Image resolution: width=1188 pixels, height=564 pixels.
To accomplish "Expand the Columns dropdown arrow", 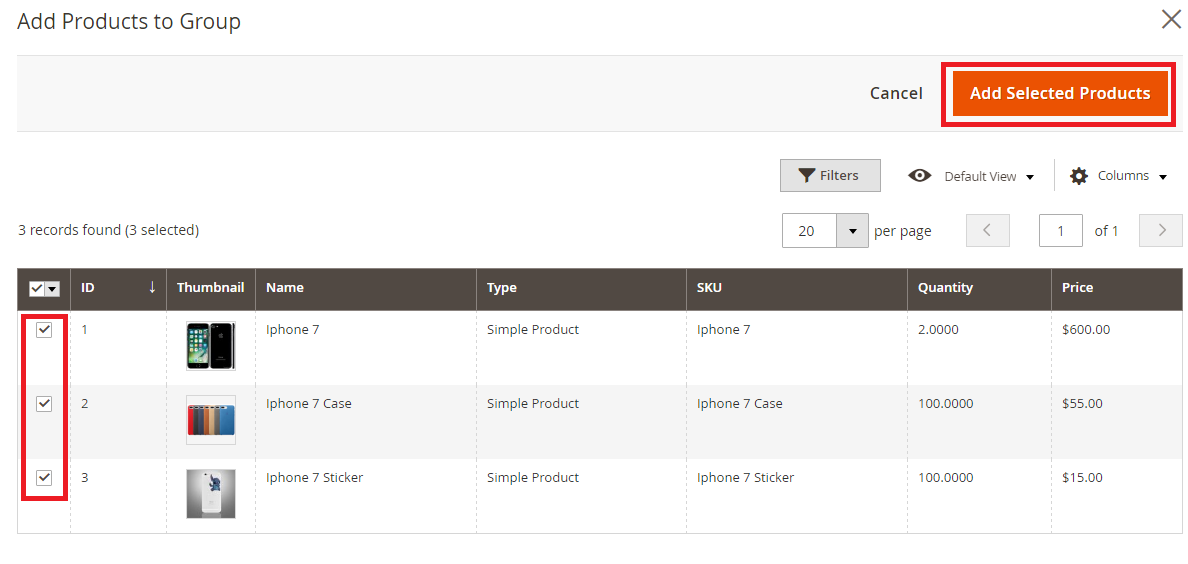I will 1163,177.
